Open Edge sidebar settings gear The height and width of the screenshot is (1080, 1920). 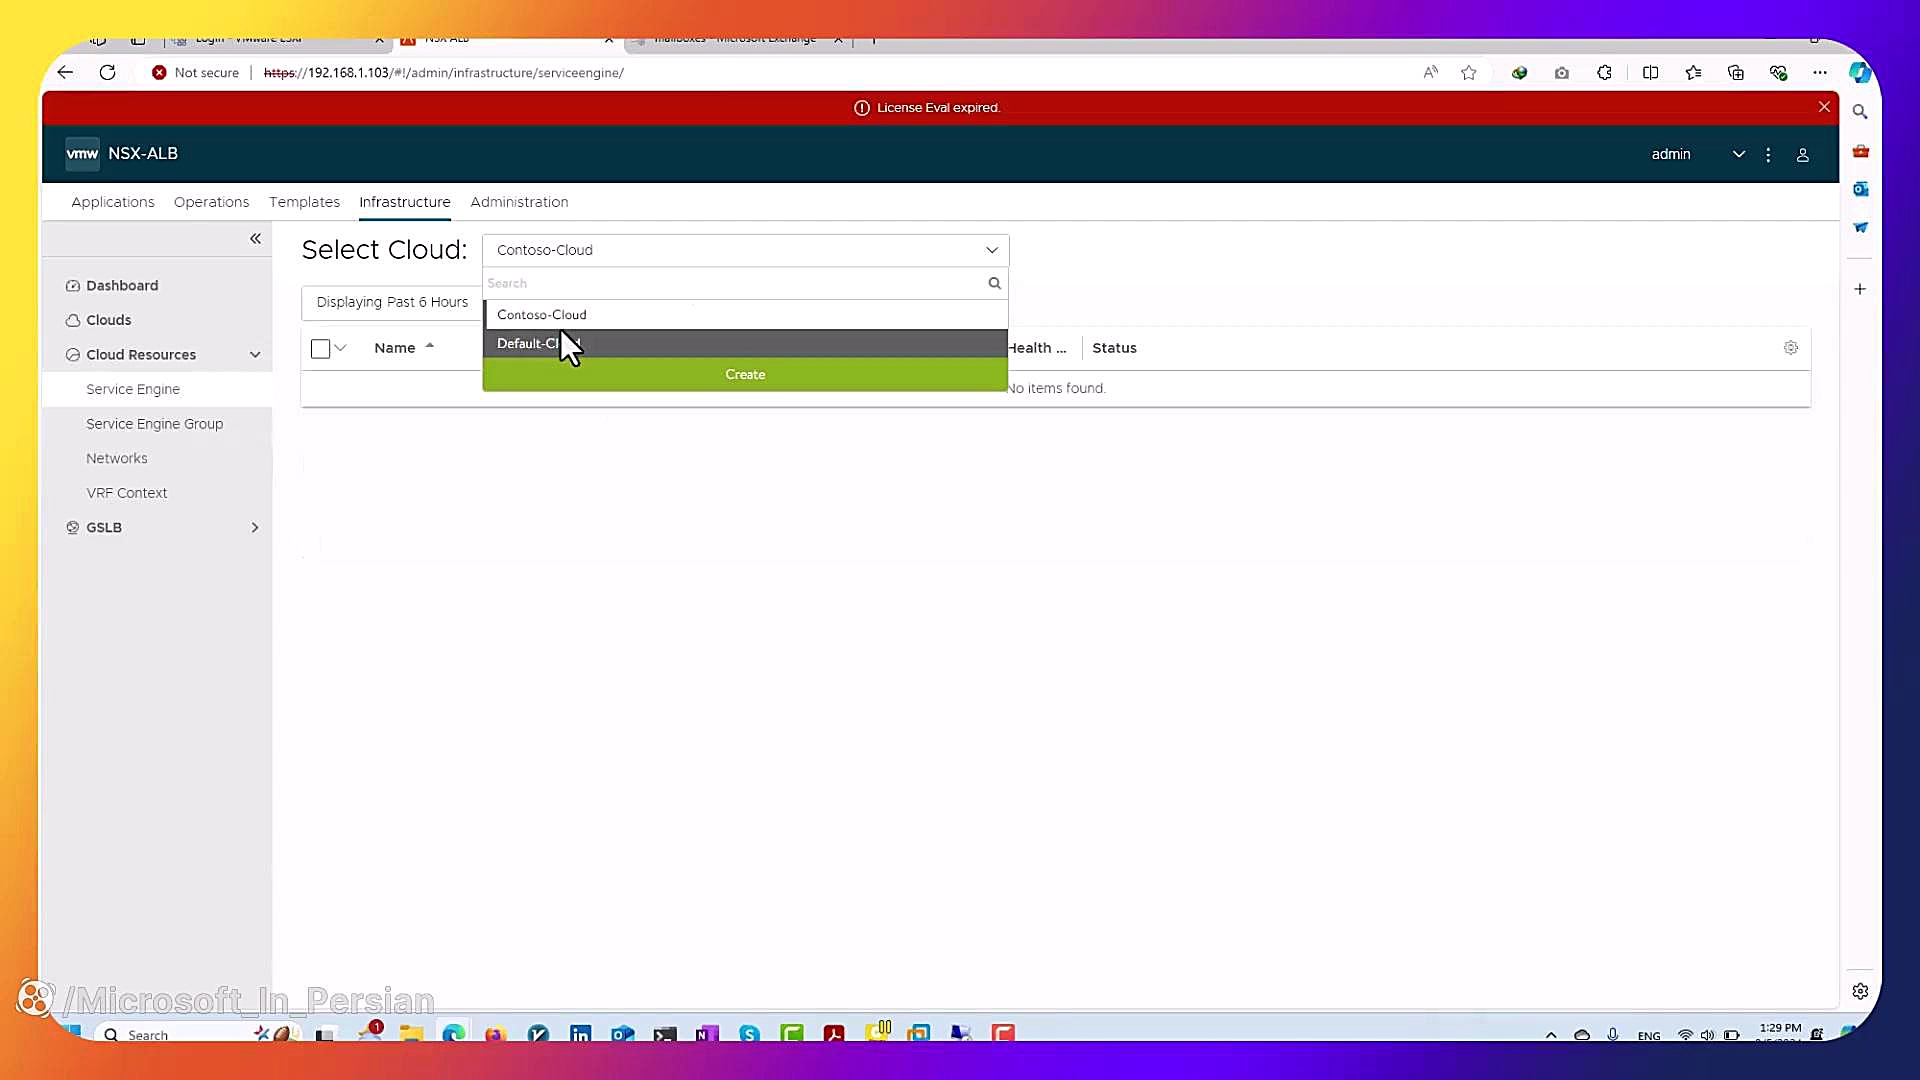(x=1860, y=991)
